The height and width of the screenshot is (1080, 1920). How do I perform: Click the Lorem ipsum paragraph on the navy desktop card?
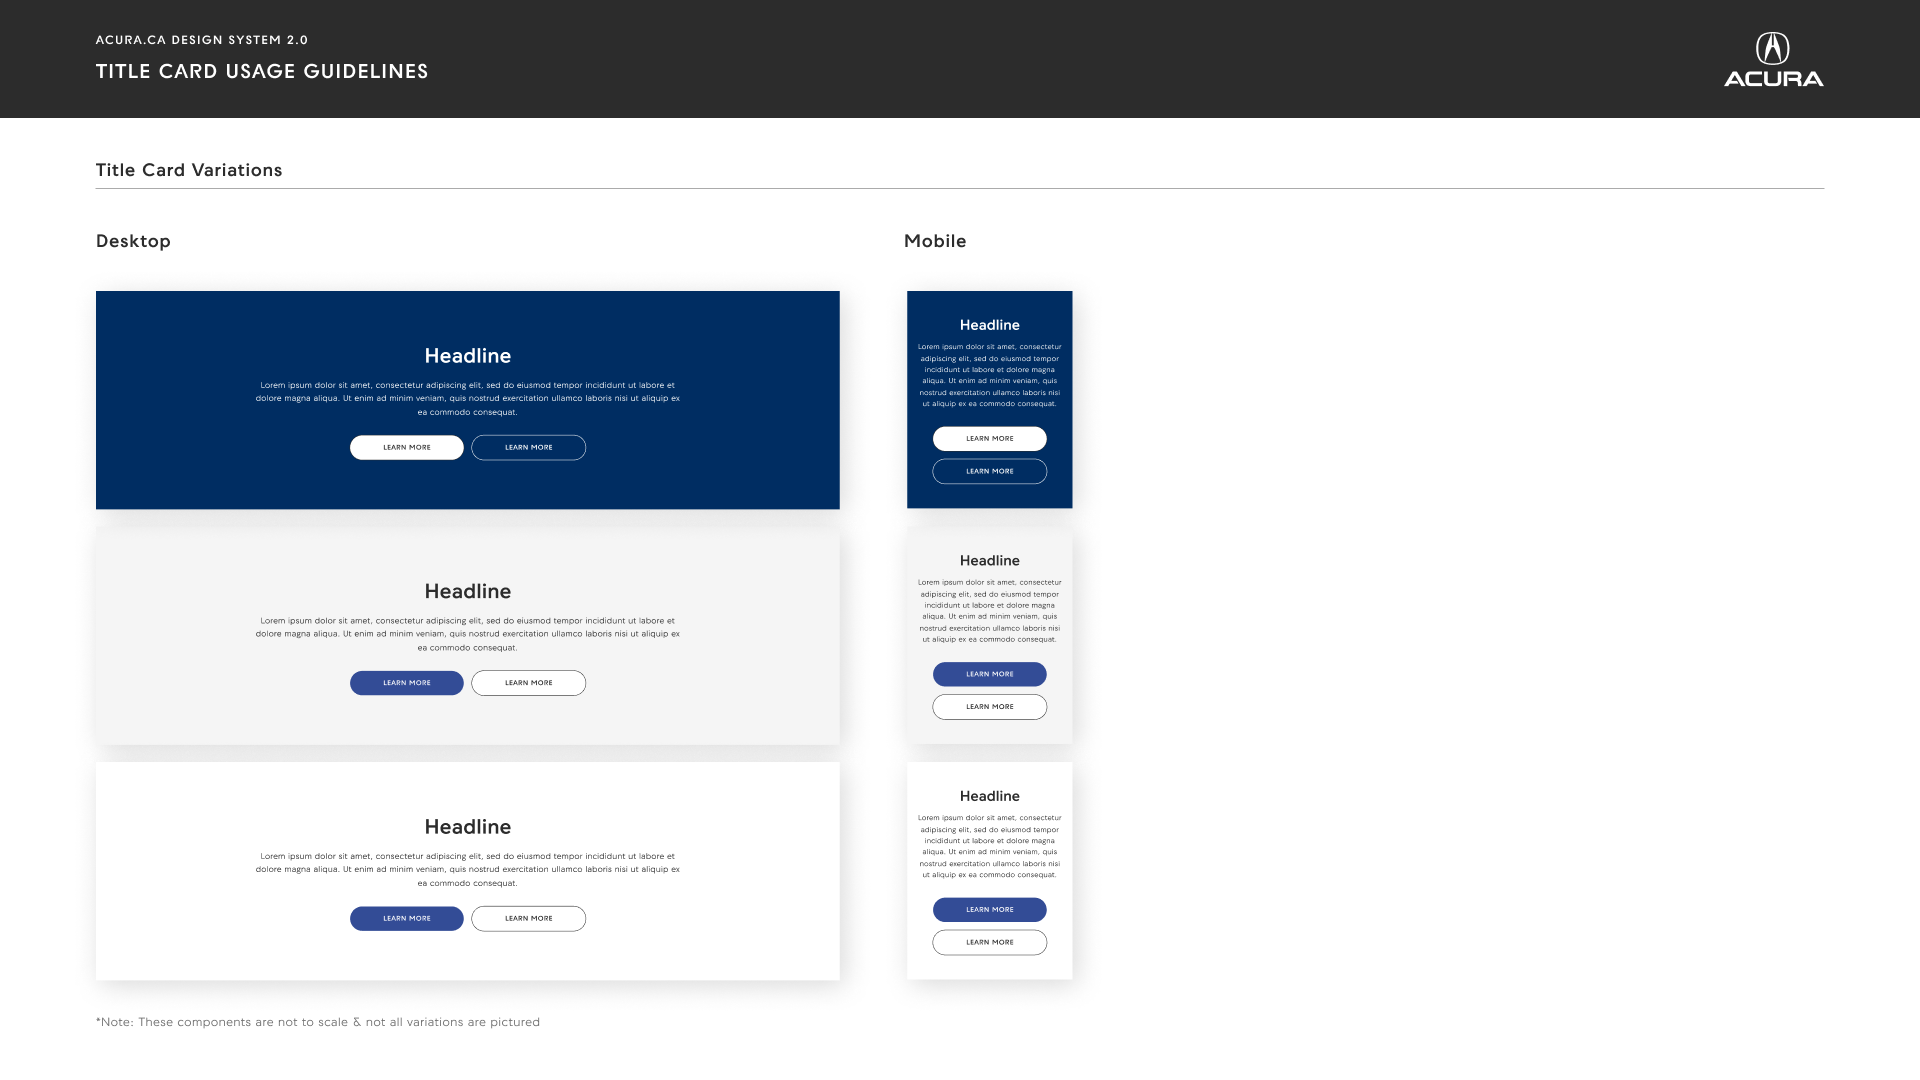pos(468,398)
